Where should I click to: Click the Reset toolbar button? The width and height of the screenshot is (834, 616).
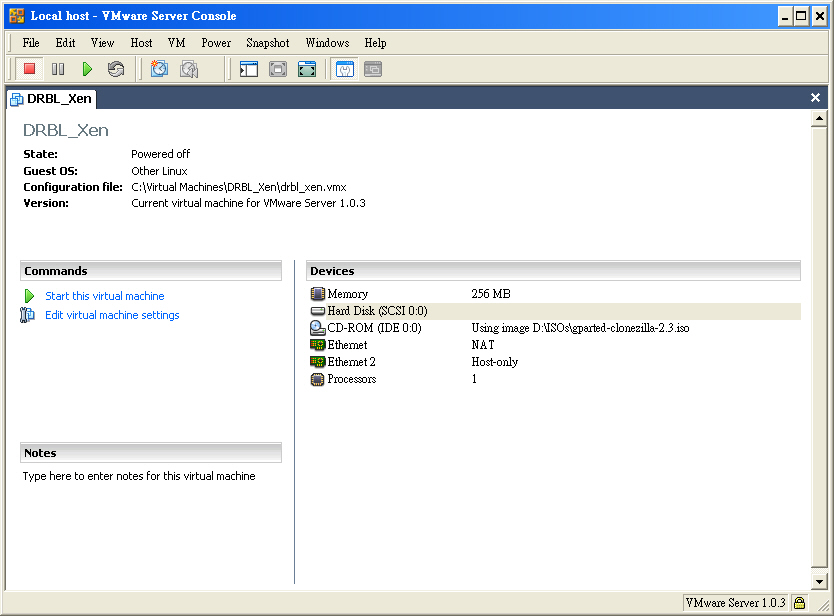[116, 69]
